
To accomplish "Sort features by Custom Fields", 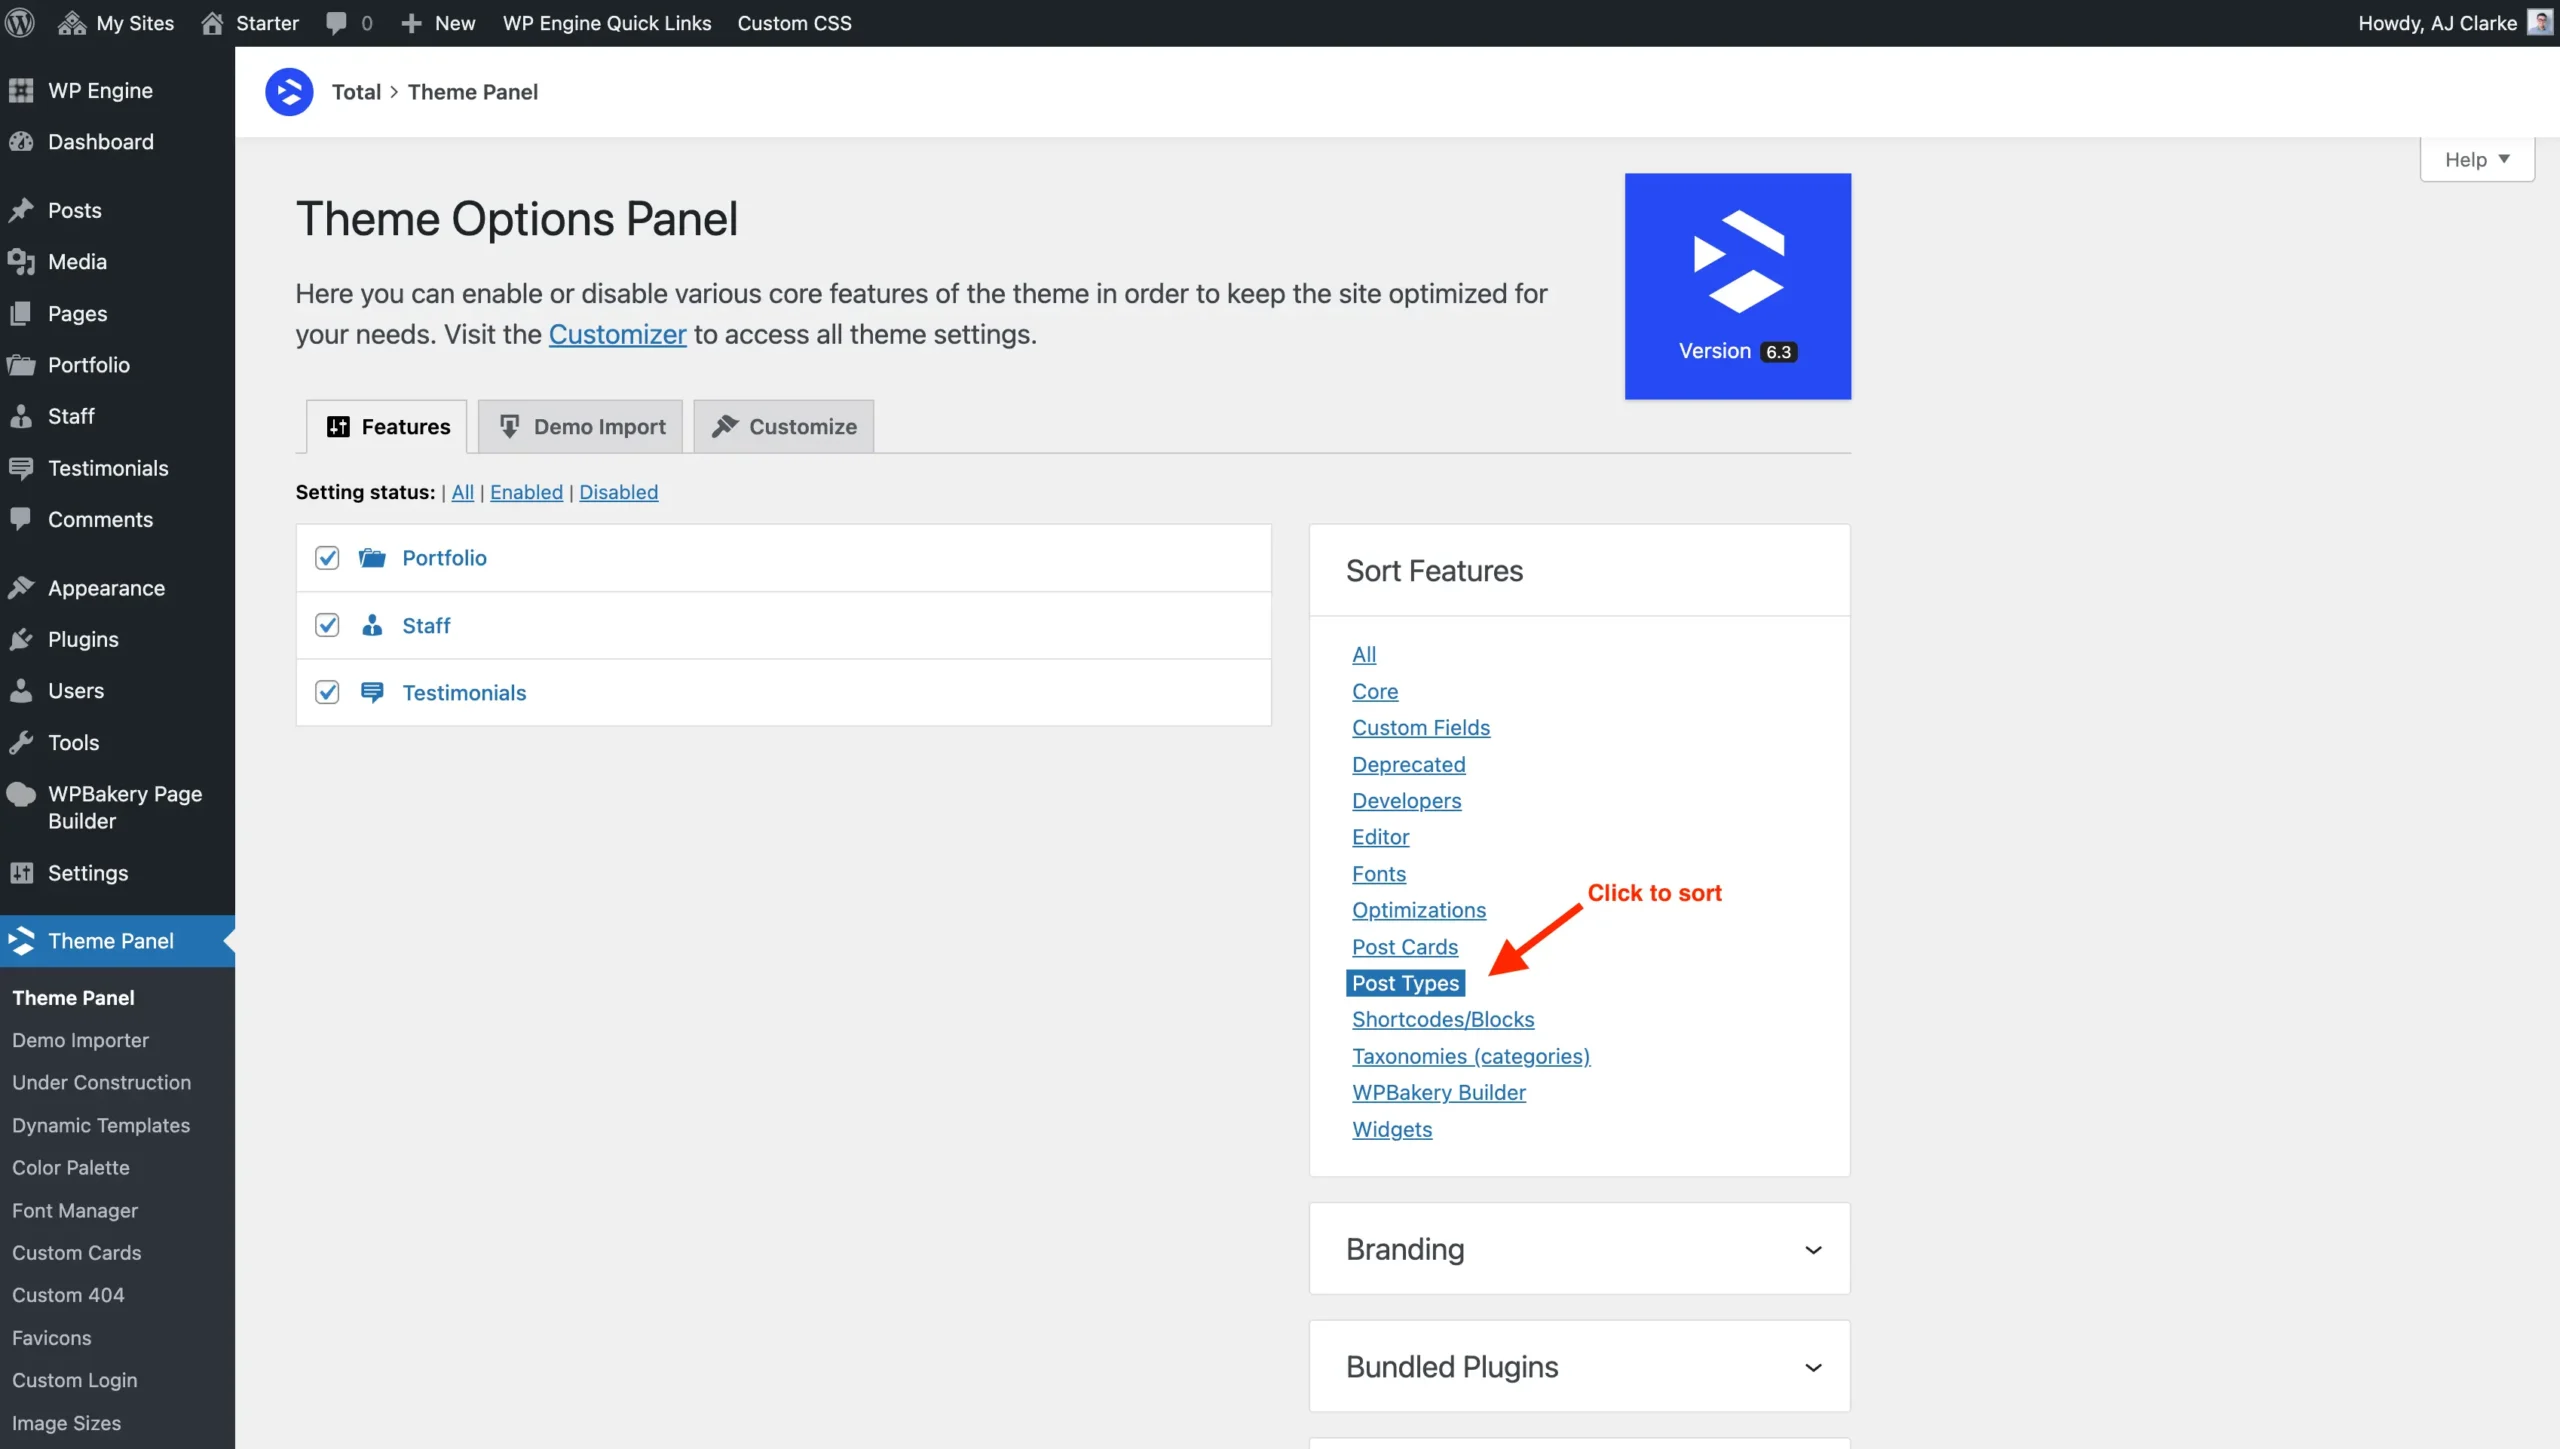I will click(x=1421, y=728).
